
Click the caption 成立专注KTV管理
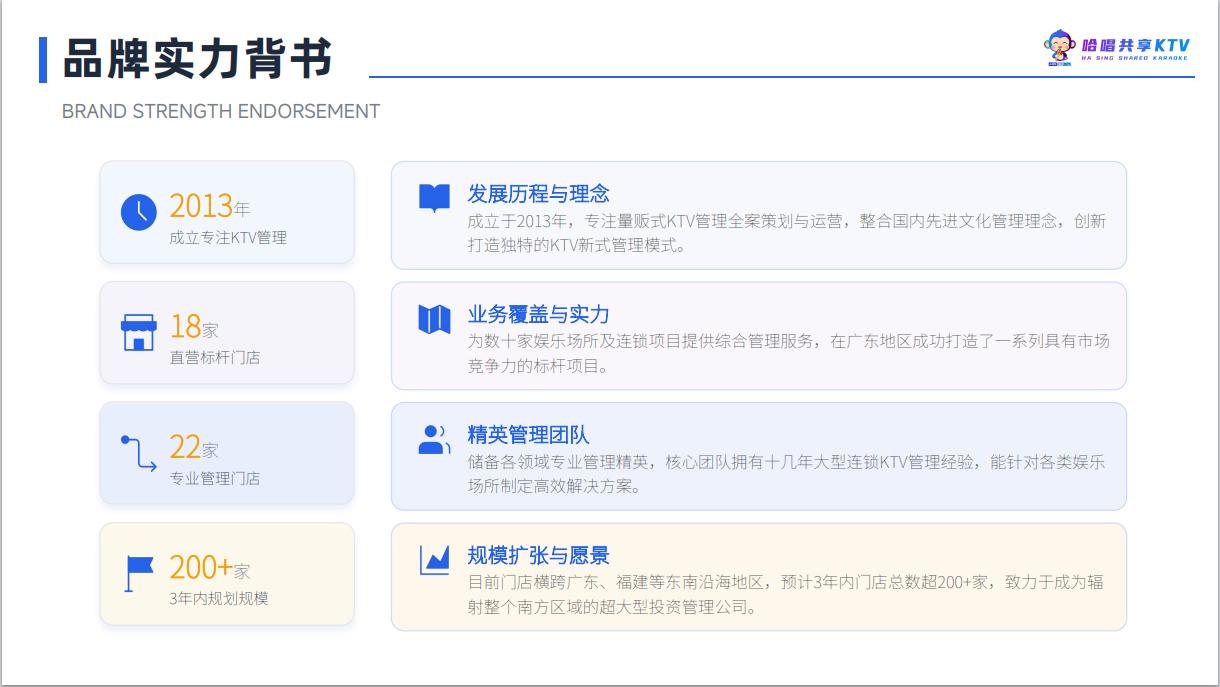coord(228,237)
